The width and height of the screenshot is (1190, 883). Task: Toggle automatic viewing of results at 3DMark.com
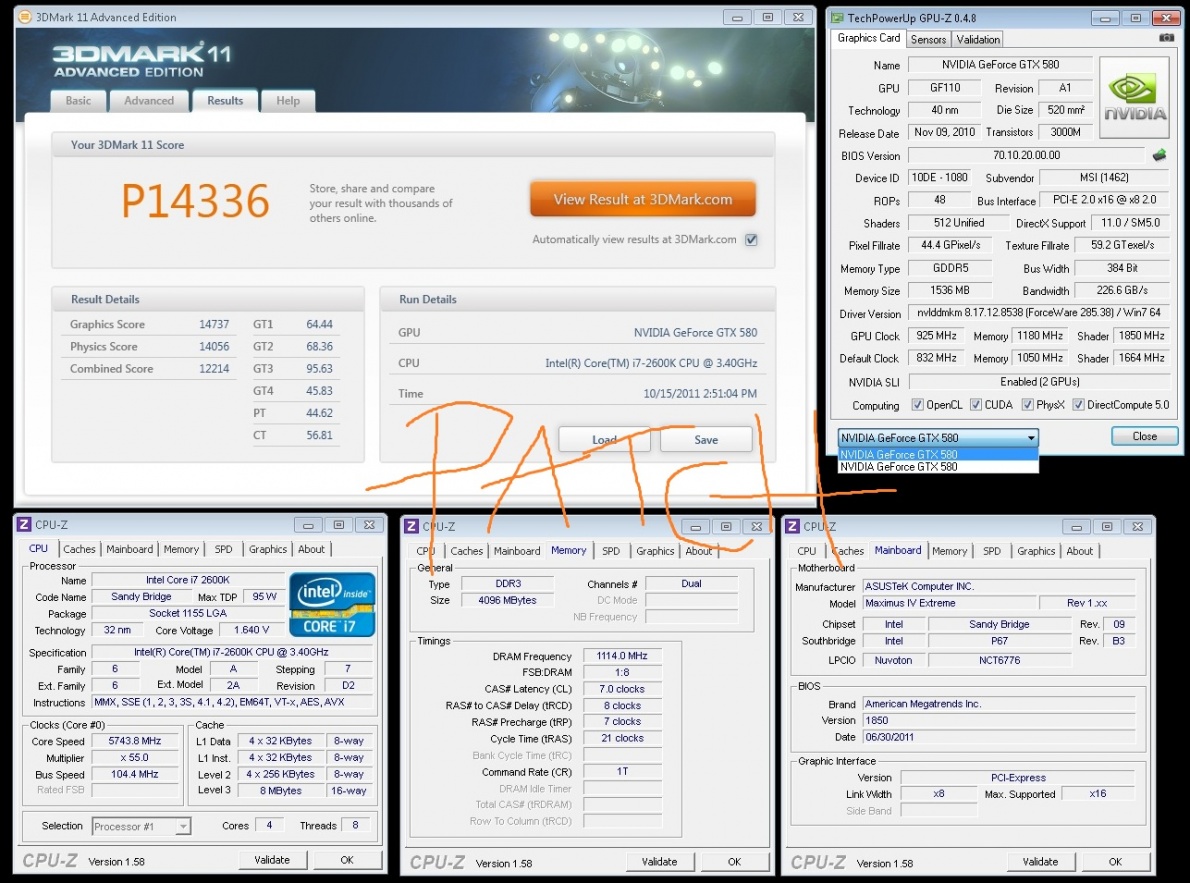point(751,240)
